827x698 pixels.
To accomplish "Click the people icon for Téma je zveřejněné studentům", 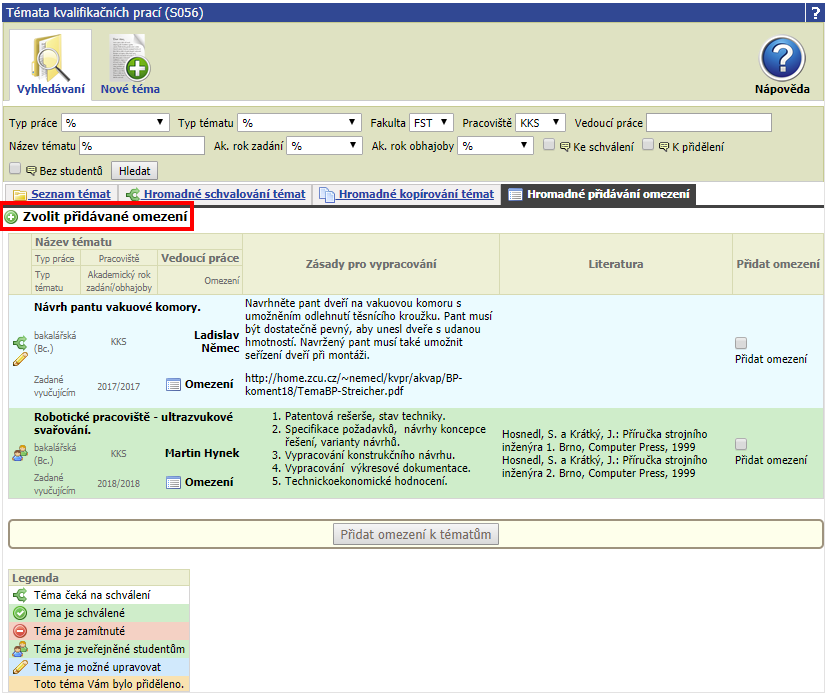I will 20,649.
